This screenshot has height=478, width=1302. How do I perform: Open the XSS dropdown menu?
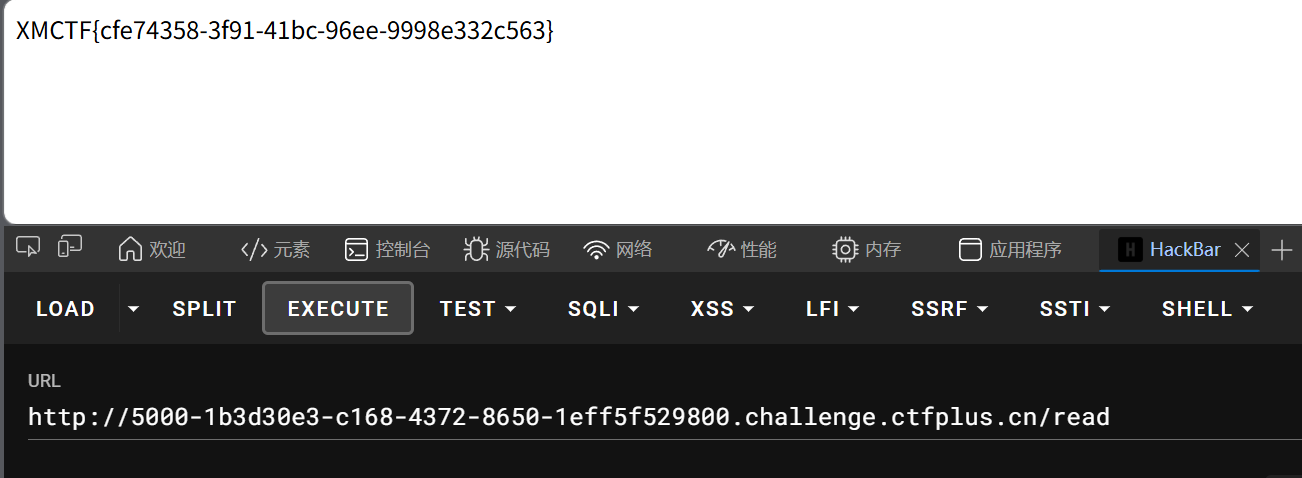click(x=722, y=309)
